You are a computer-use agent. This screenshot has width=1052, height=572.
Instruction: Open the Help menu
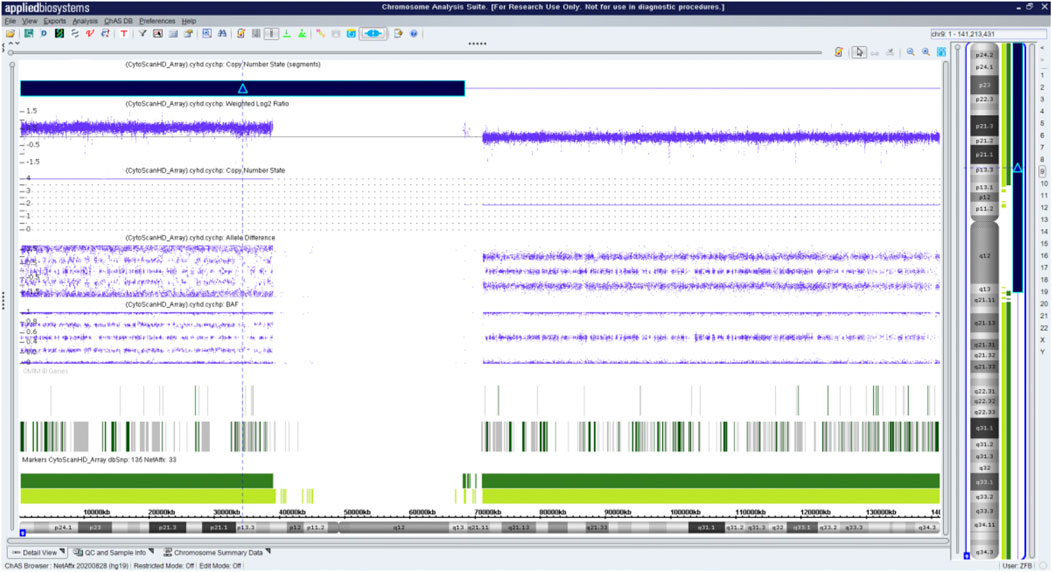tap(189, 21)
